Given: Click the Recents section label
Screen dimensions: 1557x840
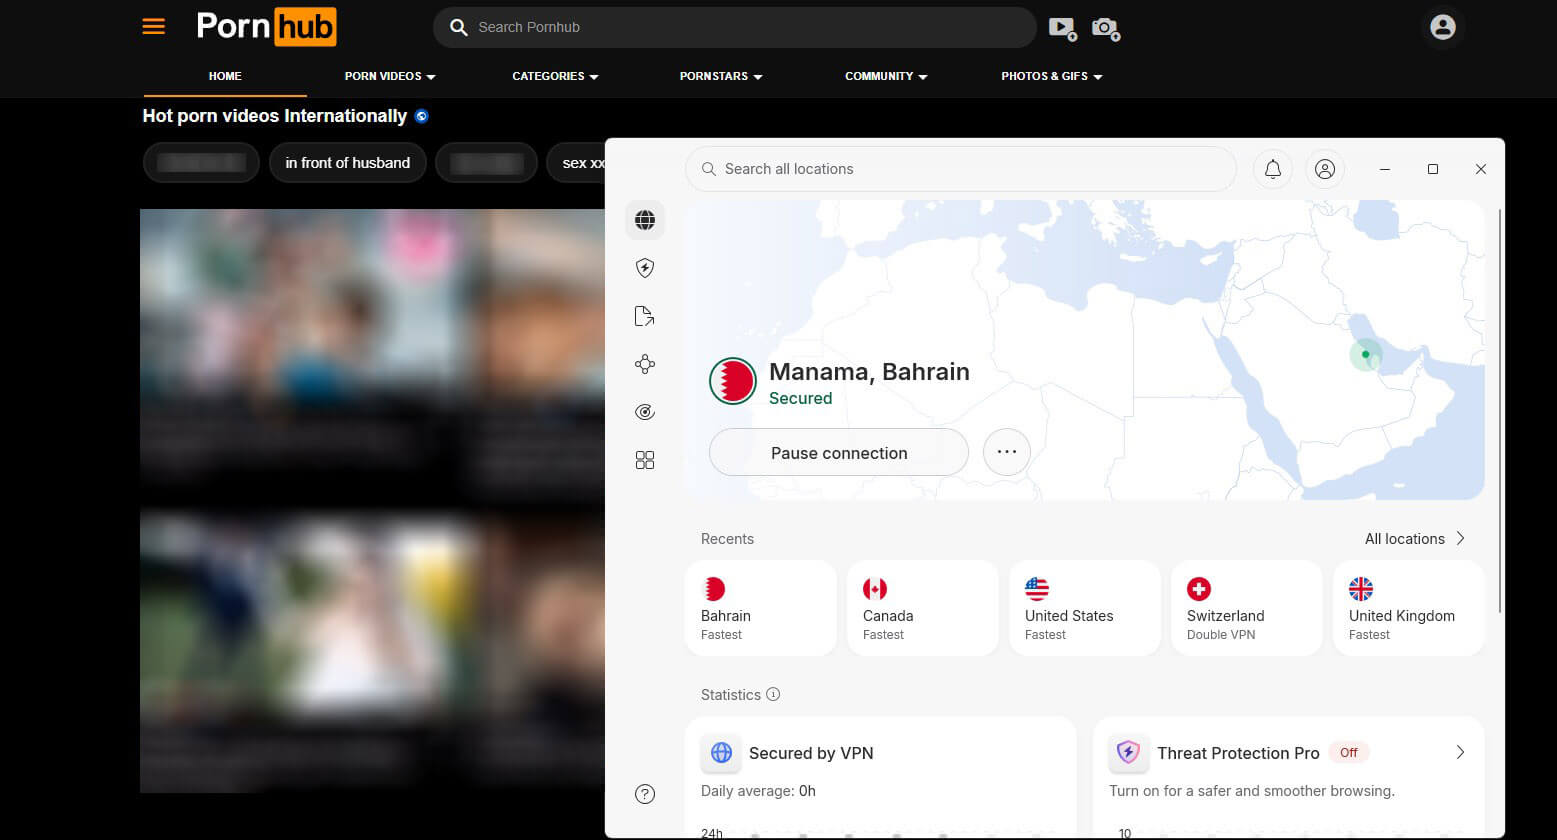Looking at the screenshot, I should (727, 538).
